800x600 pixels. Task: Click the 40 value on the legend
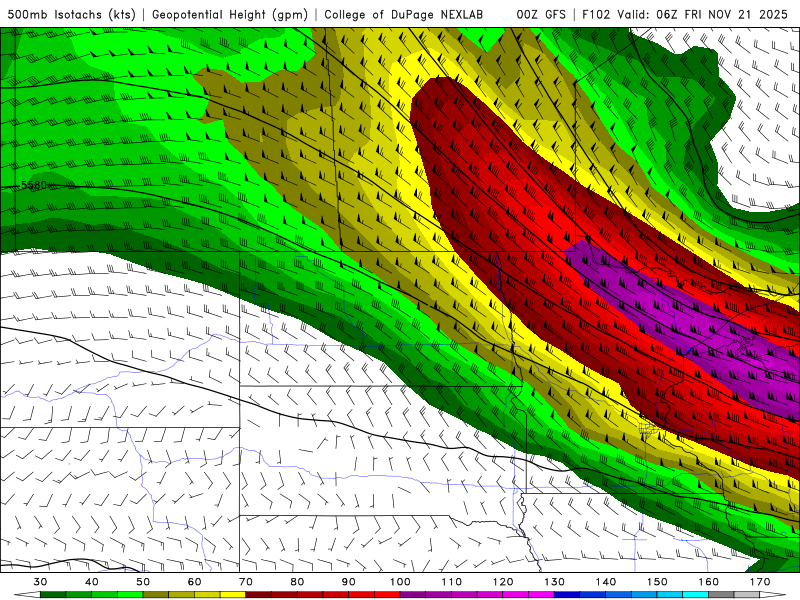[x=92, y=582]
